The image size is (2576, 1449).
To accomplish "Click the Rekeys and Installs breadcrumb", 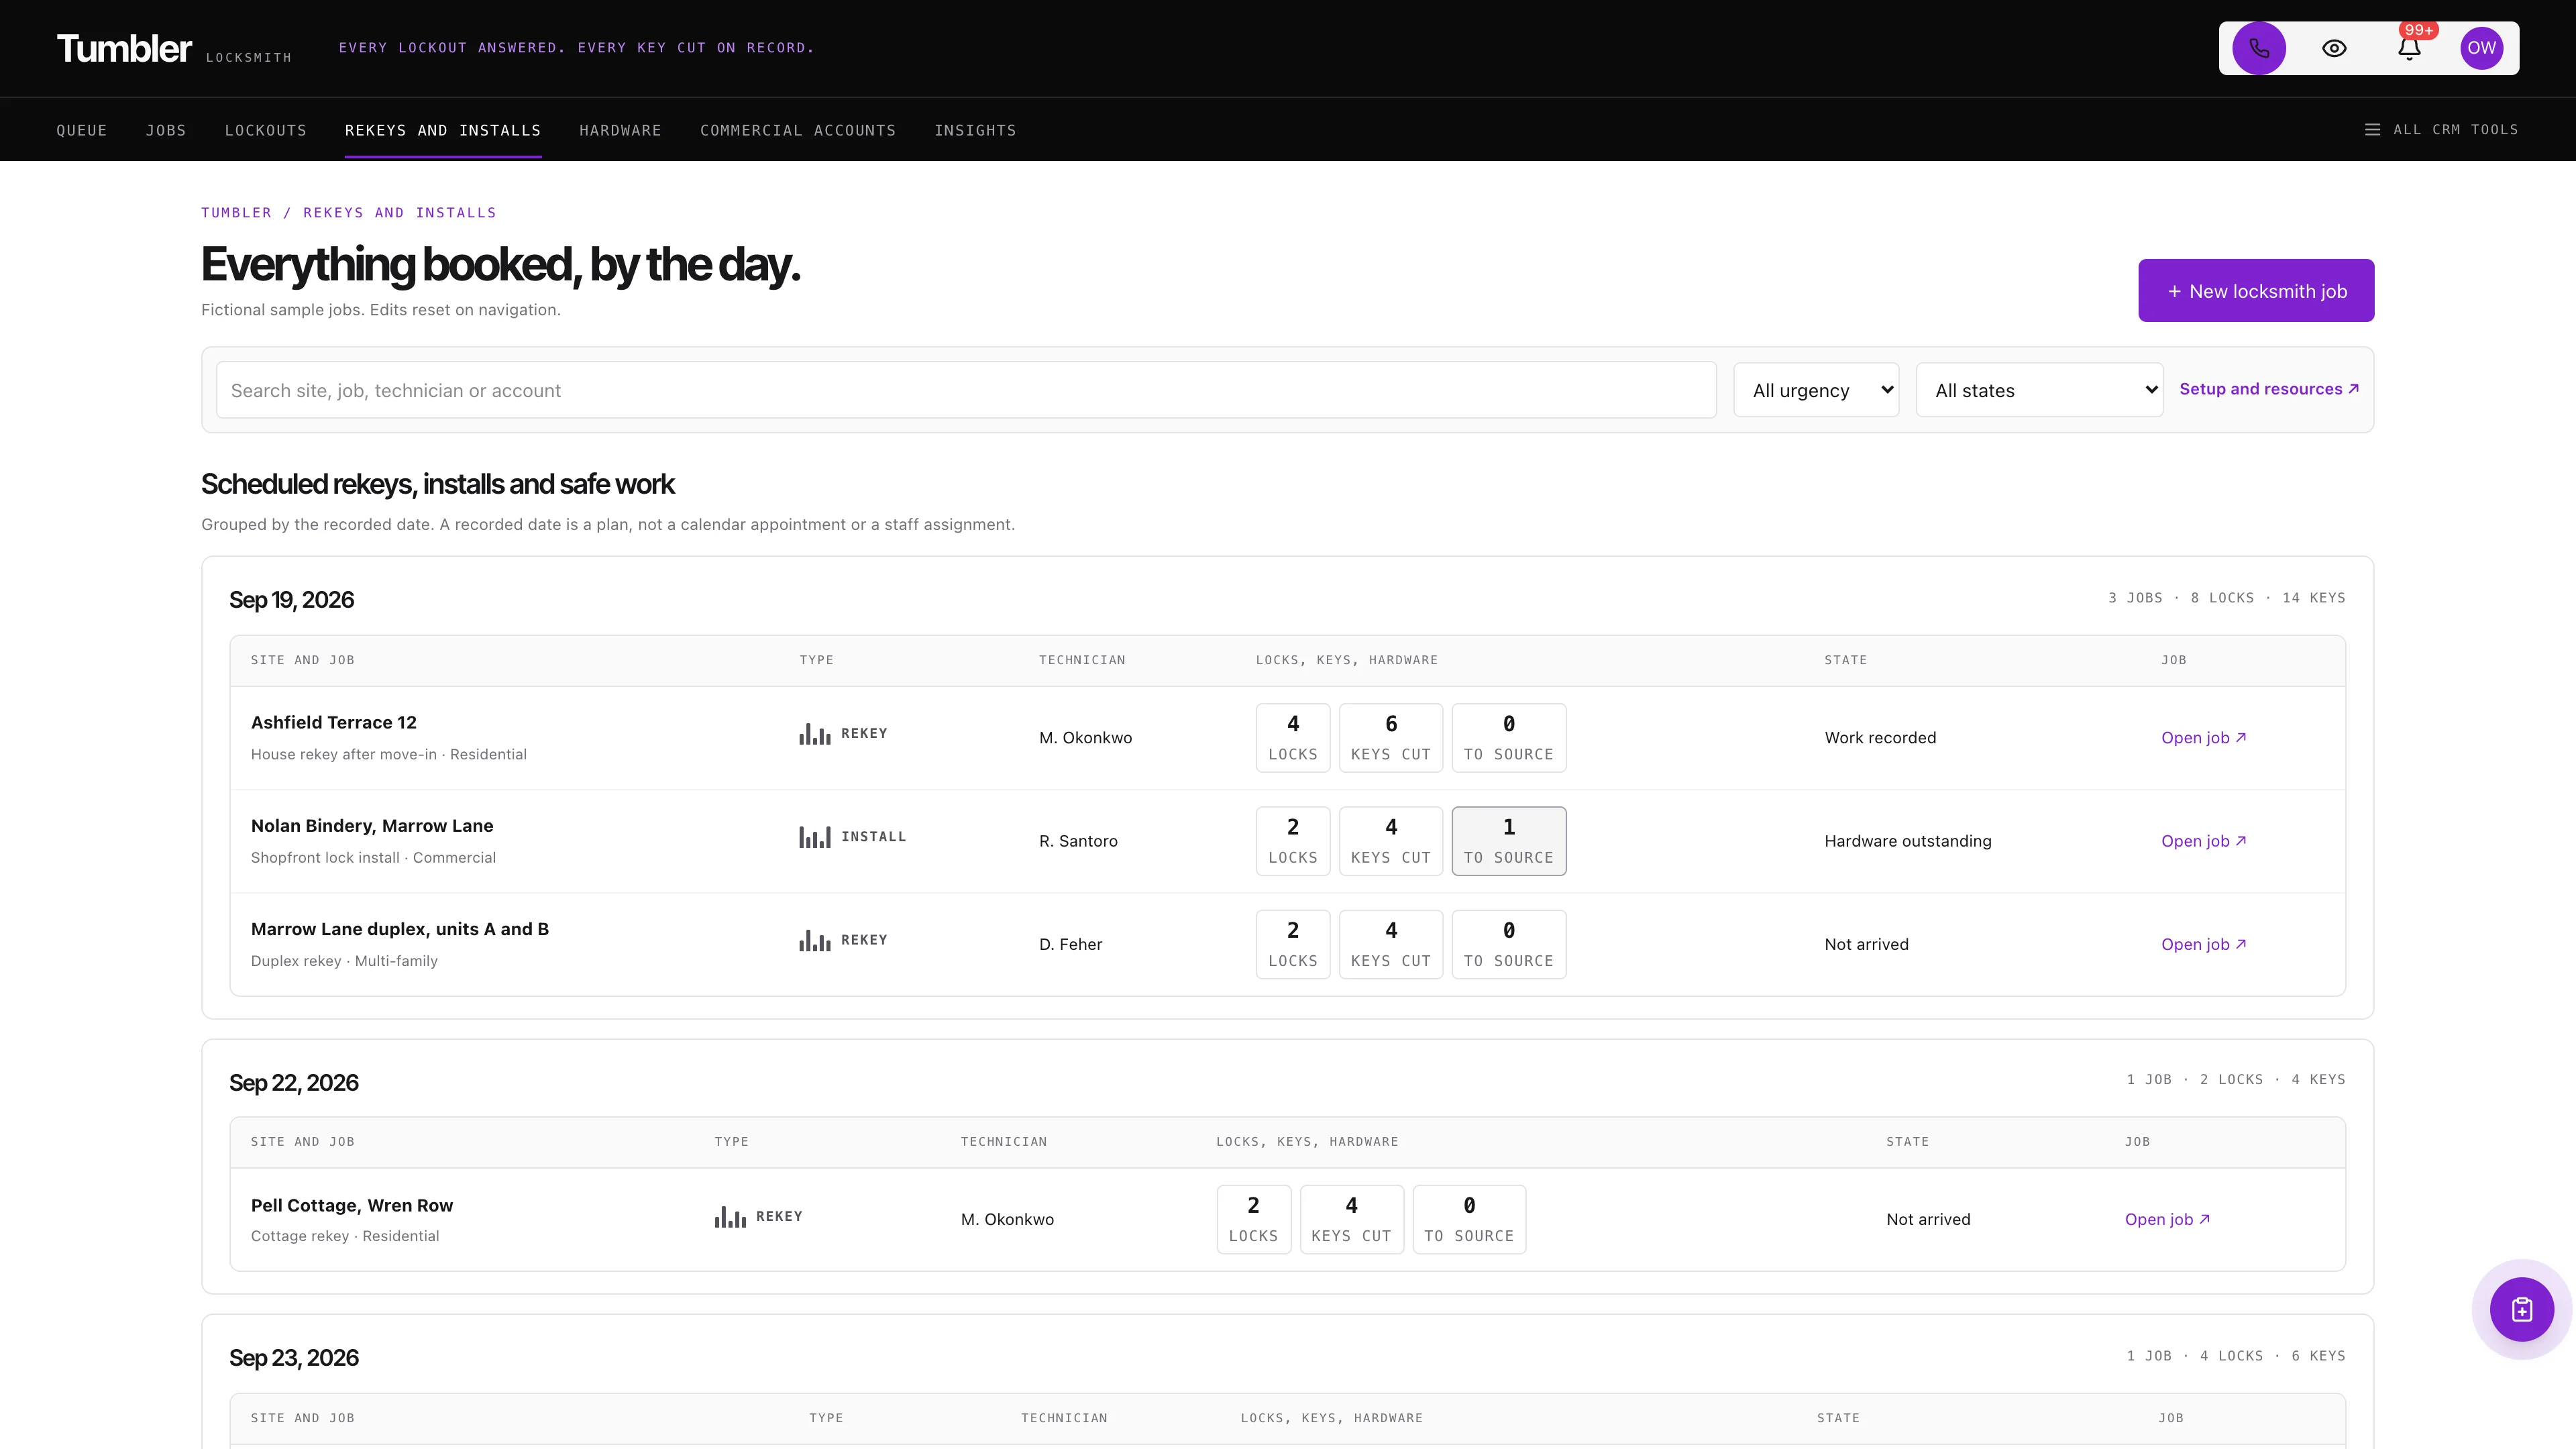I will click(399, 213).
